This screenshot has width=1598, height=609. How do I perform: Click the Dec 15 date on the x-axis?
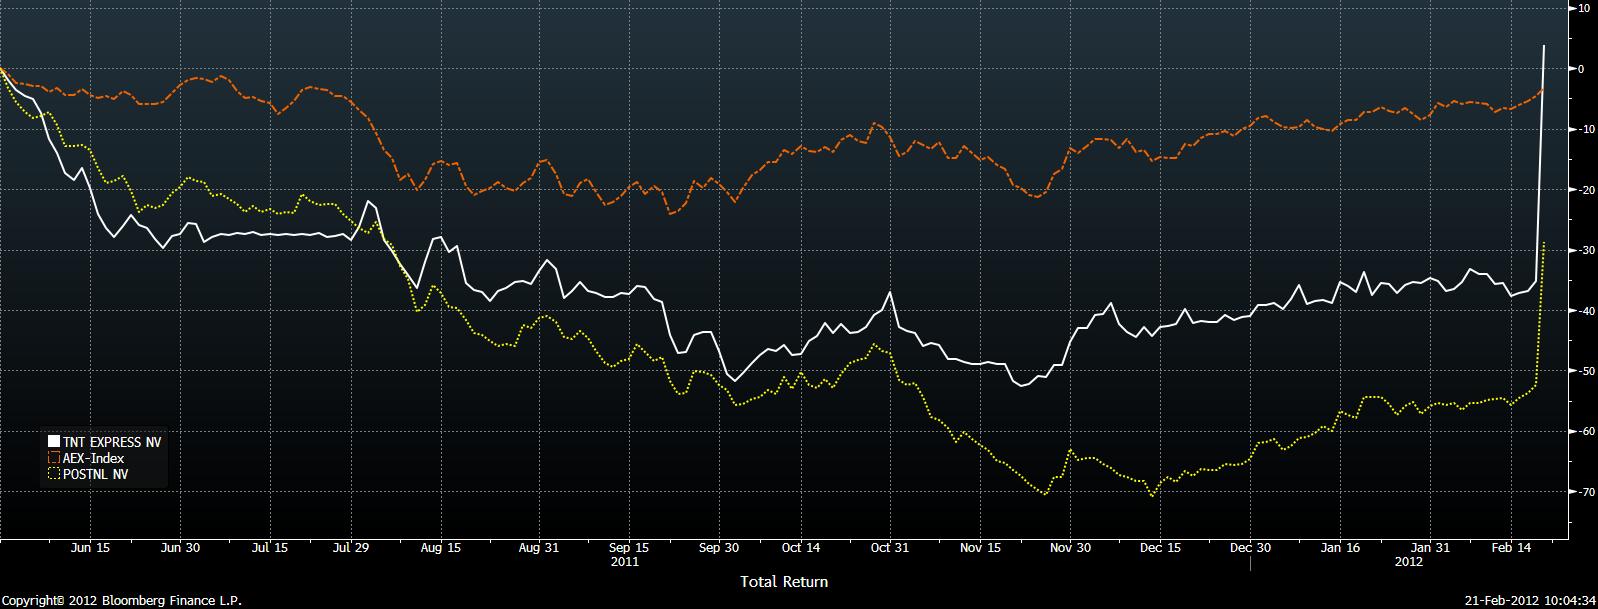pyautogui.click(x=1159, y=548)
